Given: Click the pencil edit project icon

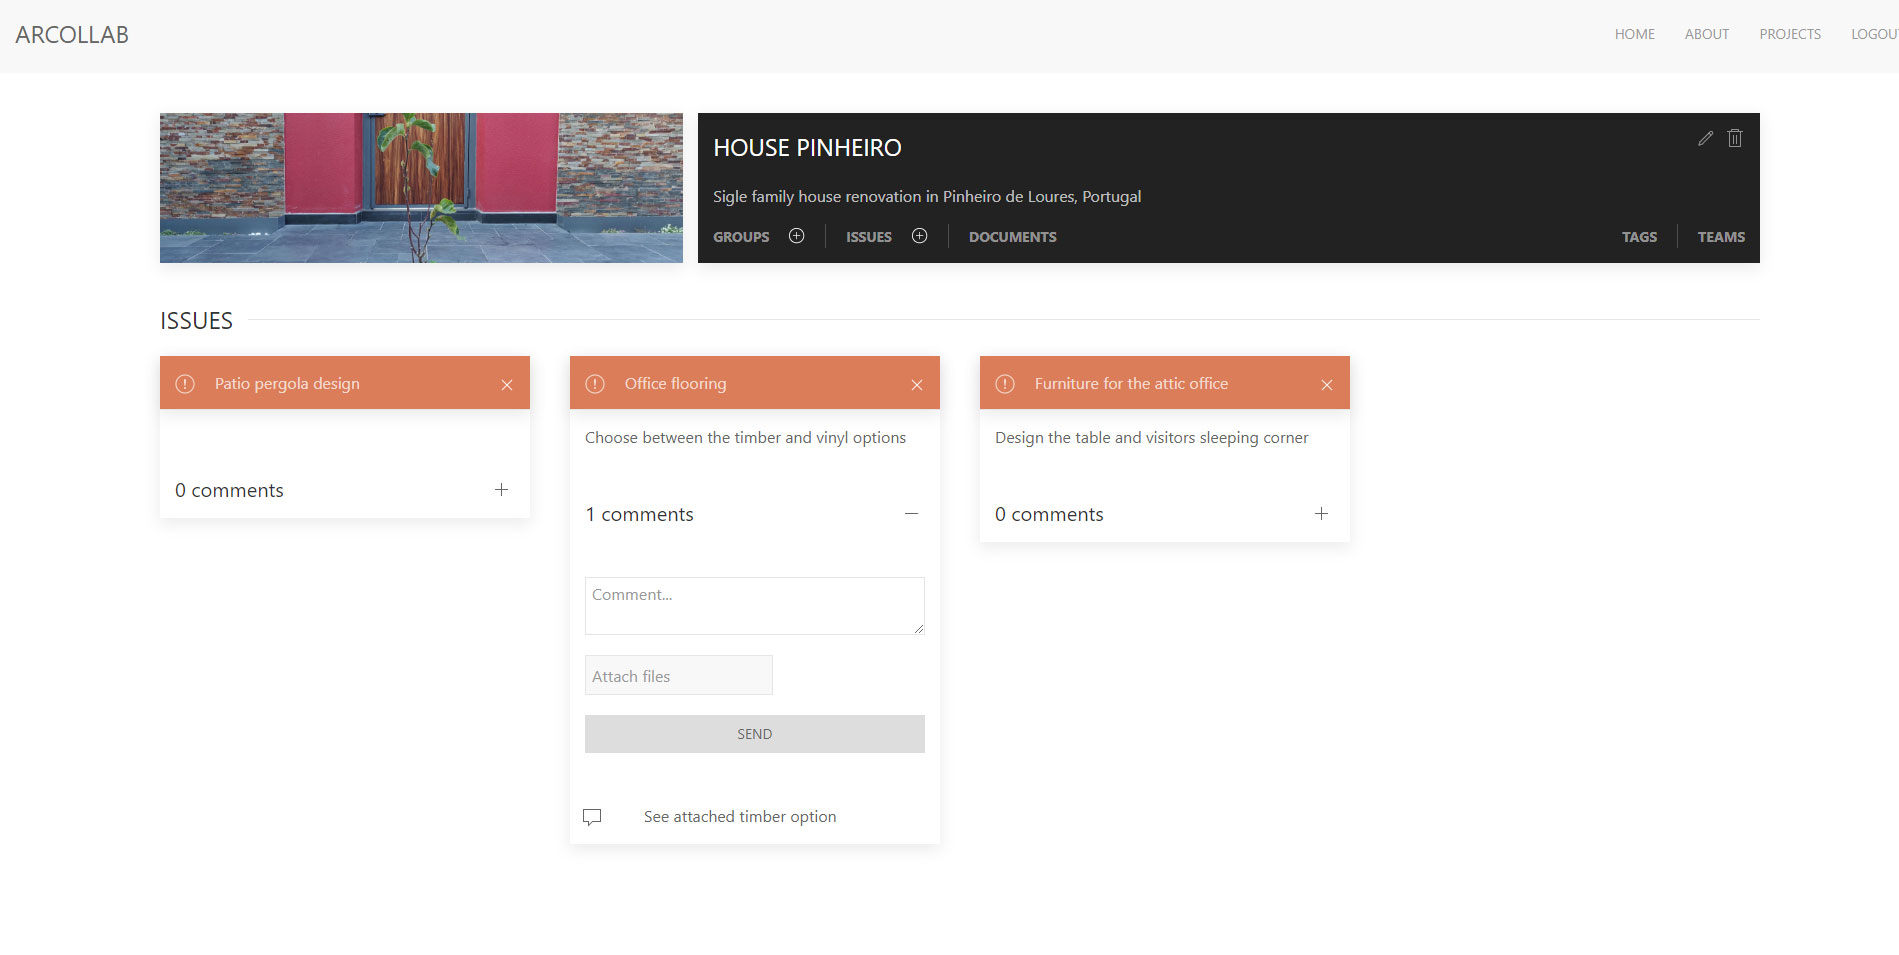Looking at the screenshot, I should (1706, 139).
